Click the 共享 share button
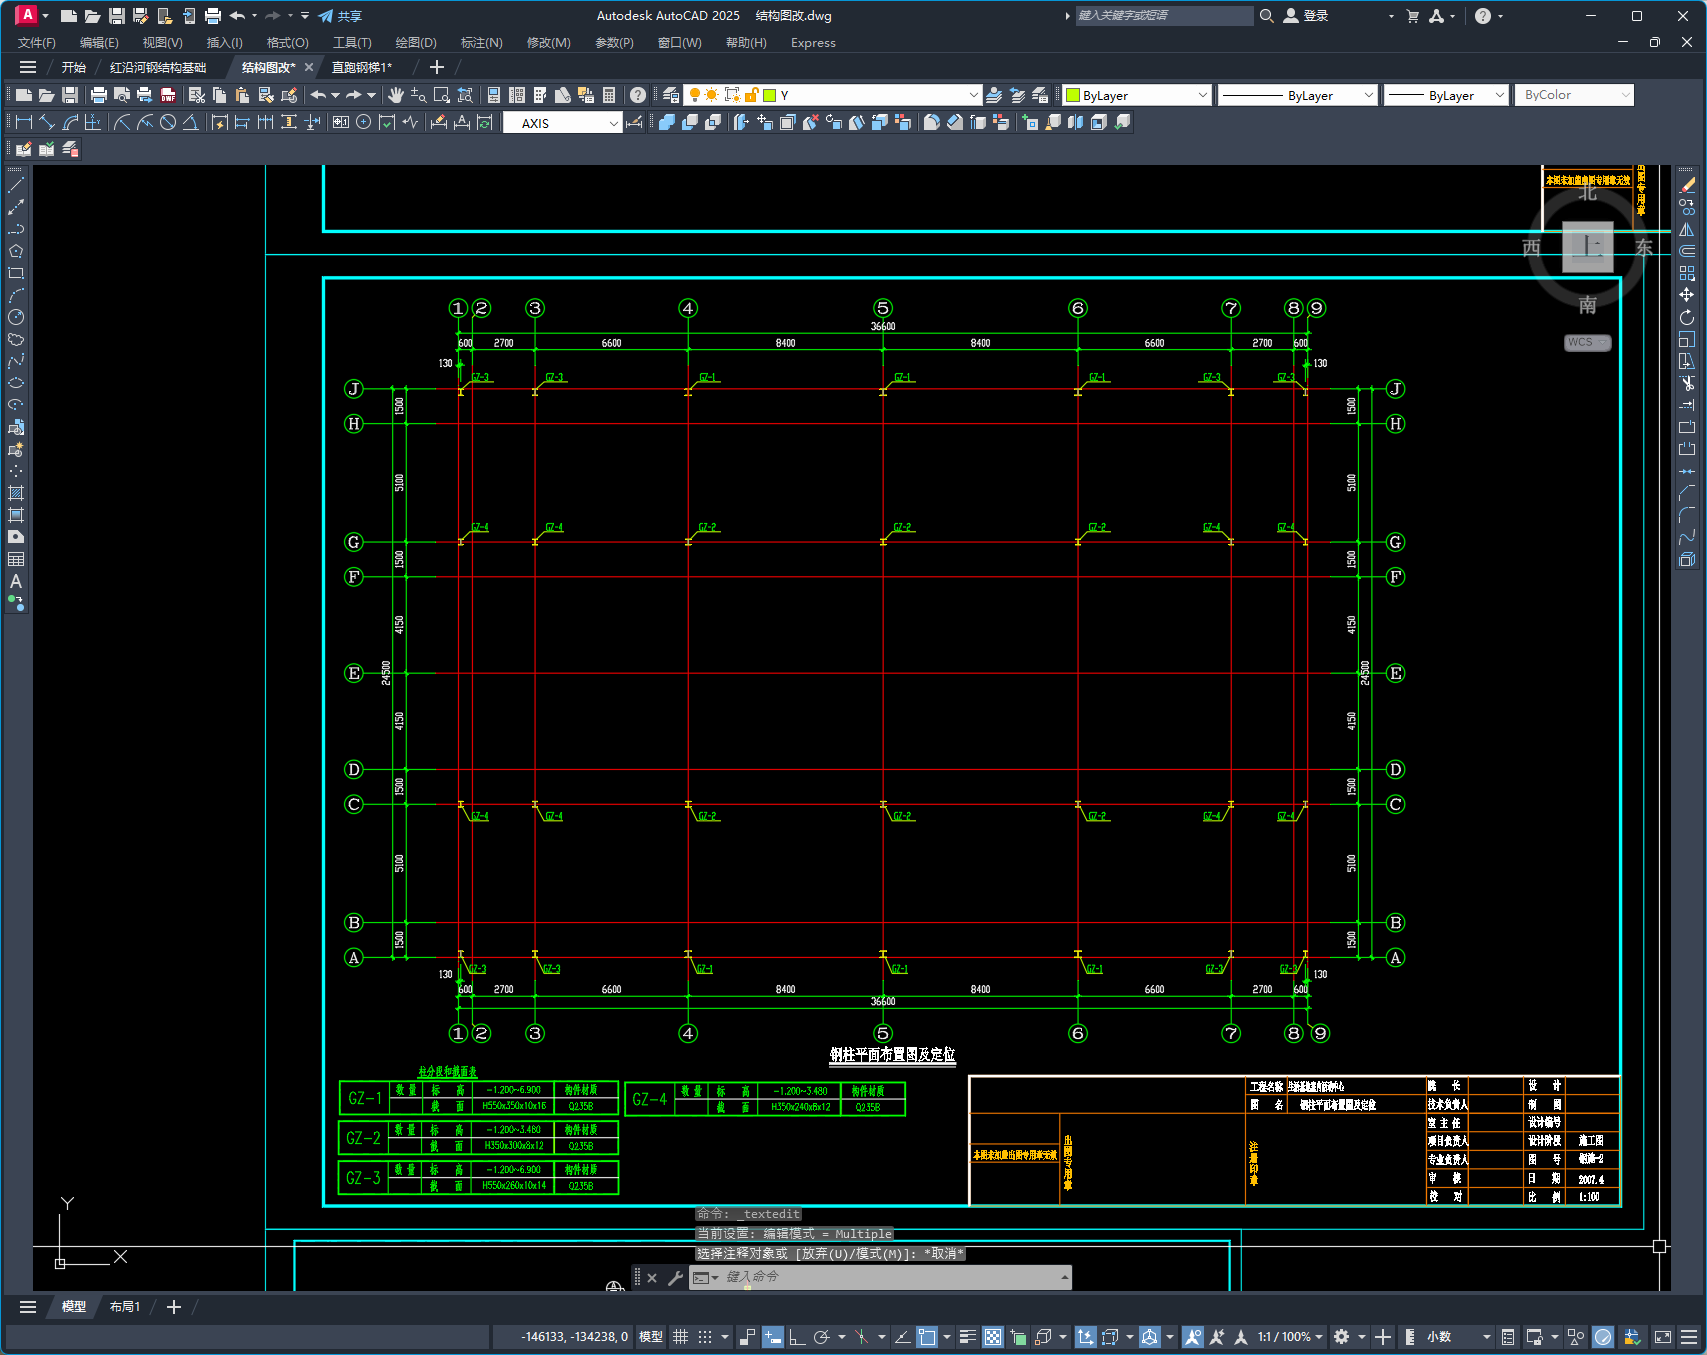1707x1355 pixels. tap(340, 16)
